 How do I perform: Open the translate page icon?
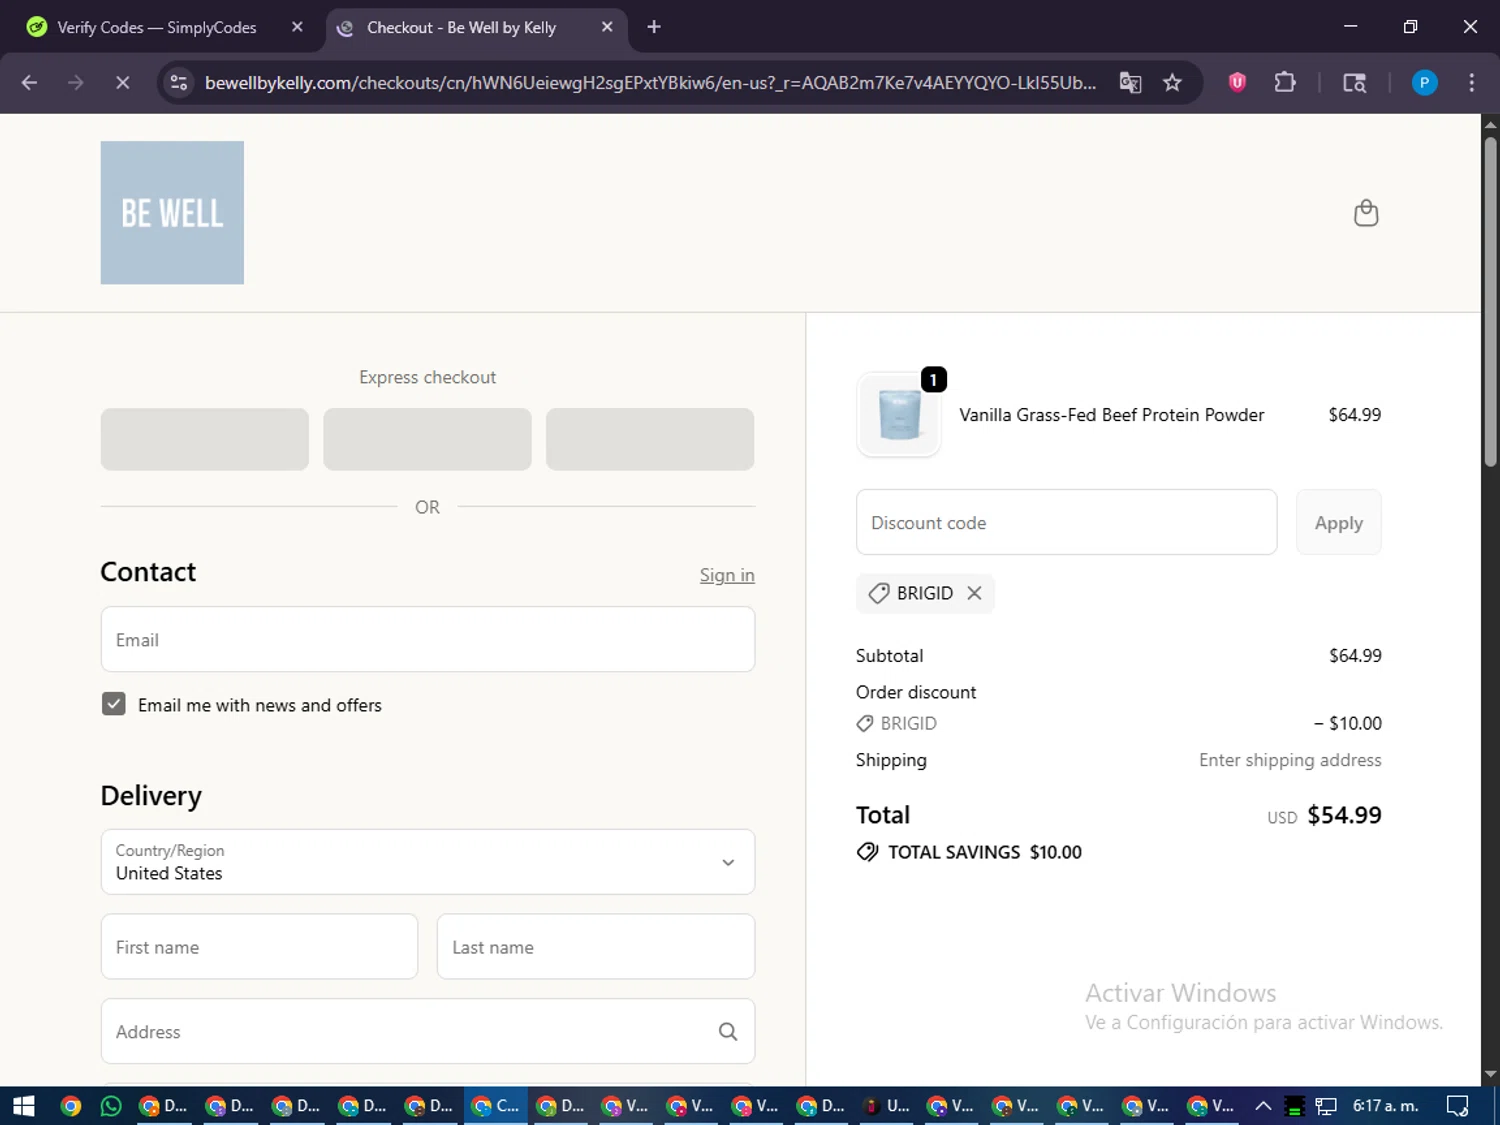tap(1130, 83)
